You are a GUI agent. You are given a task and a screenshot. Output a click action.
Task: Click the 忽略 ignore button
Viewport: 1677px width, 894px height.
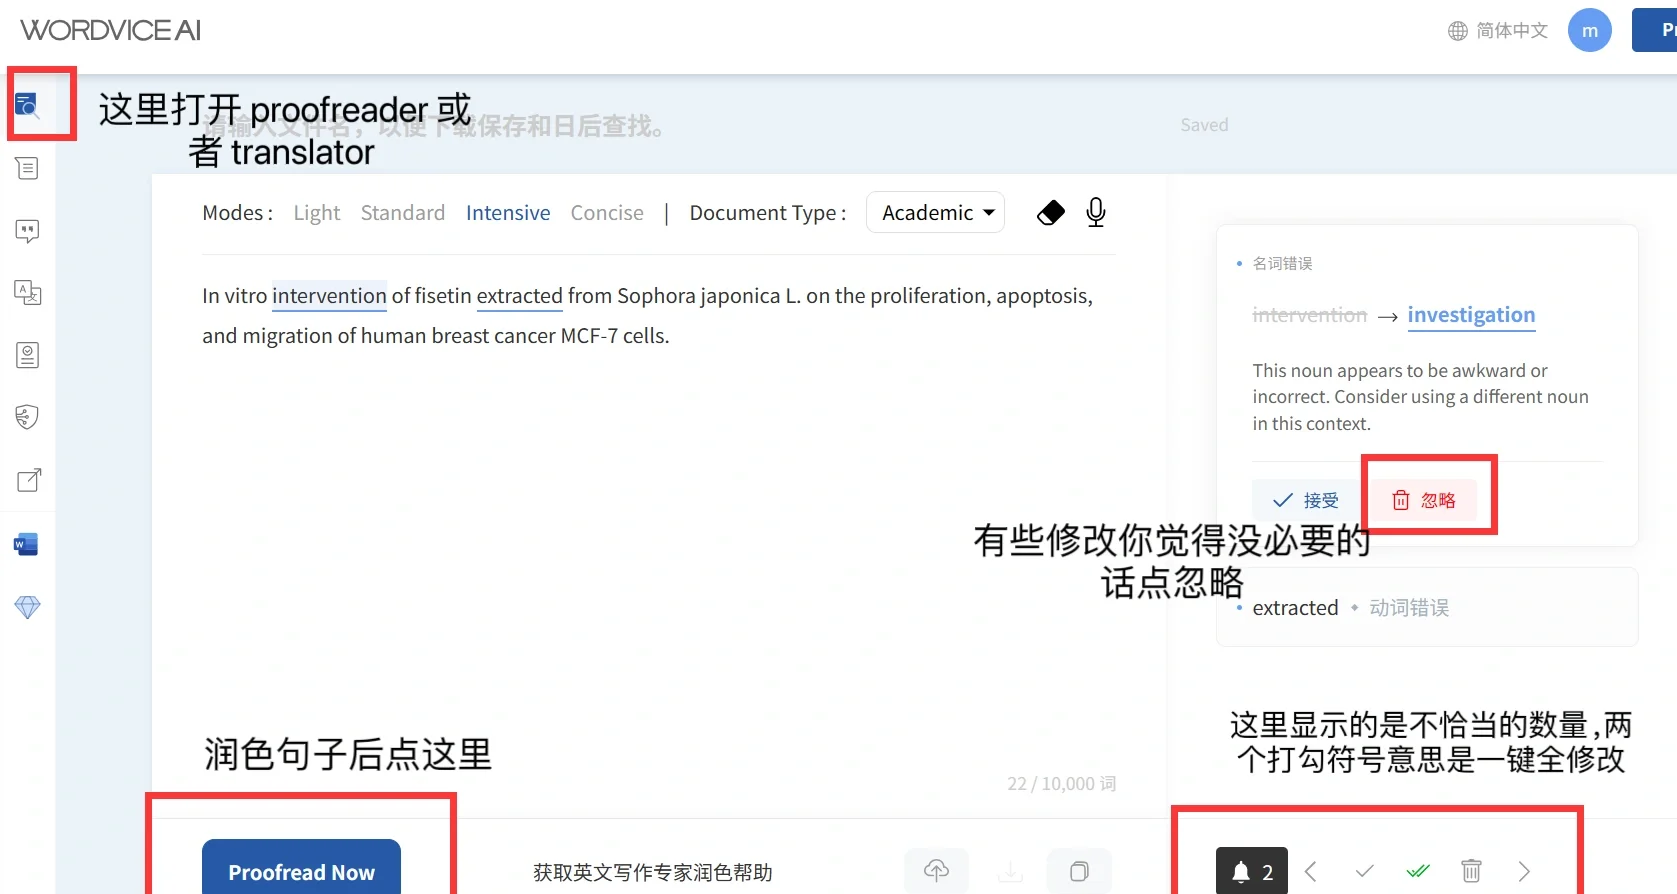click(x=1424, y=500)
